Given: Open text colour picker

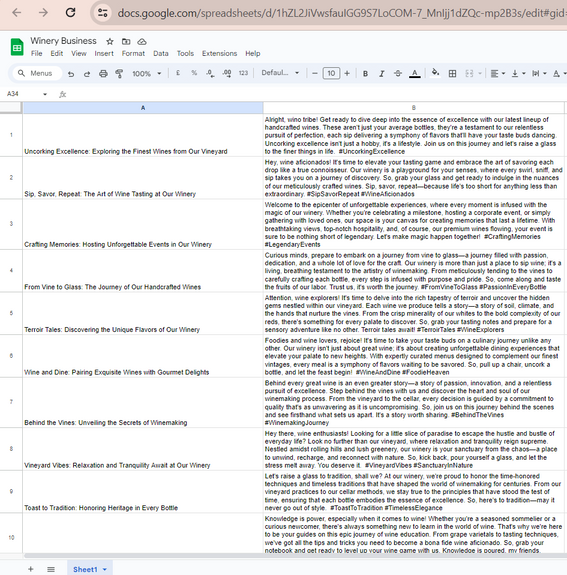Looking at the screenshot, I should point(414,74).
